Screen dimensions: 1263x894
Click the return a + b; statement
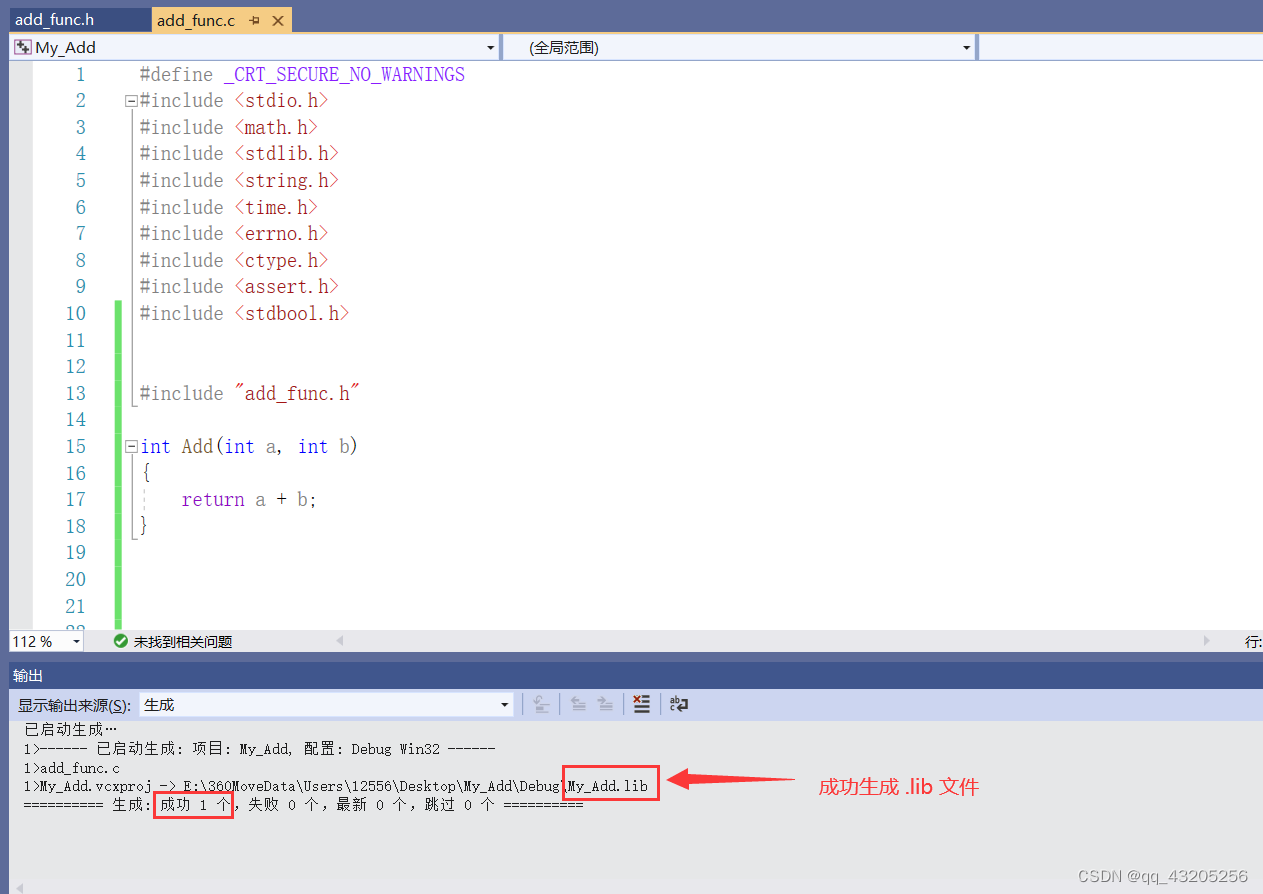point(249,500)
